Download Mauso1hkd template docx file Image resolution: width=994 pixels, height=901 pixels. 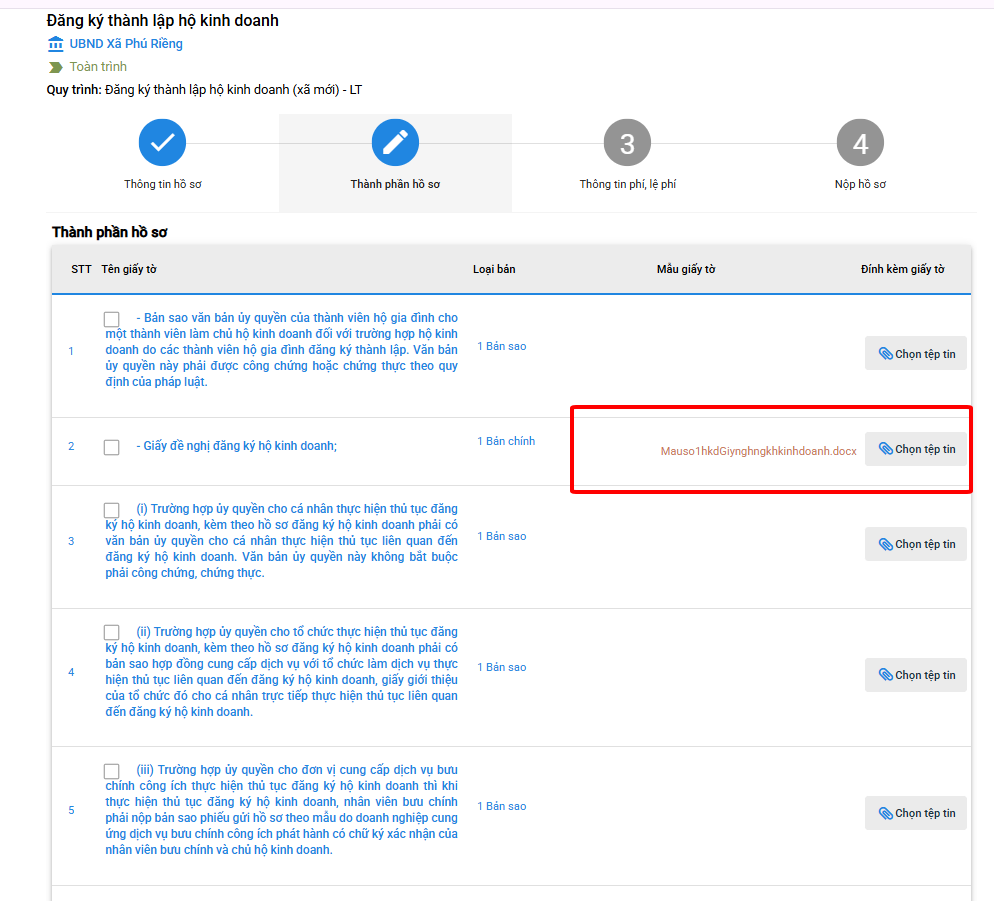tap(758, 451)
